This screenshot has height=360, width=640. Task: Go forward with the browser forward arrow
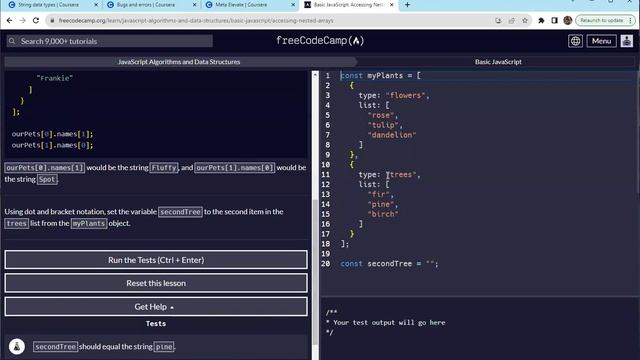(x=22, y=20)
